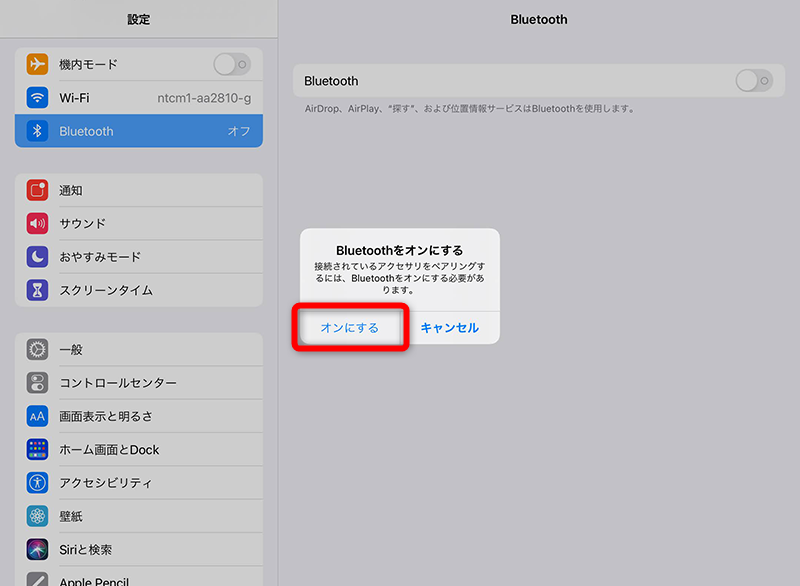This screenshot has width=800, height=586.
Task: Open 一般 settings
Action: pyautogui.click(x=139, y=349)
